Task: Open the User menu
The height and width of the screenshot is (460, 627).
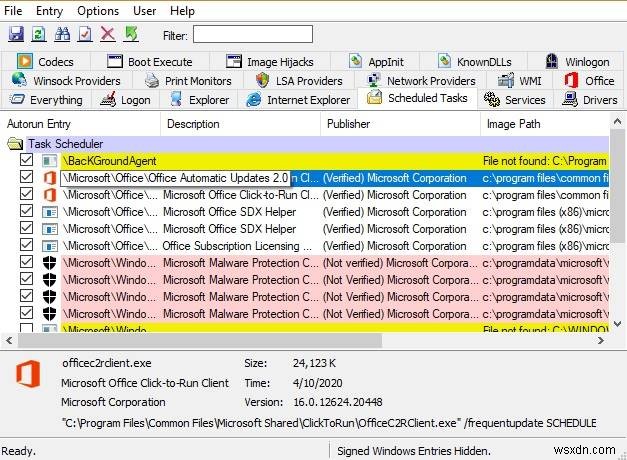Action: click(x=144, y=11)
